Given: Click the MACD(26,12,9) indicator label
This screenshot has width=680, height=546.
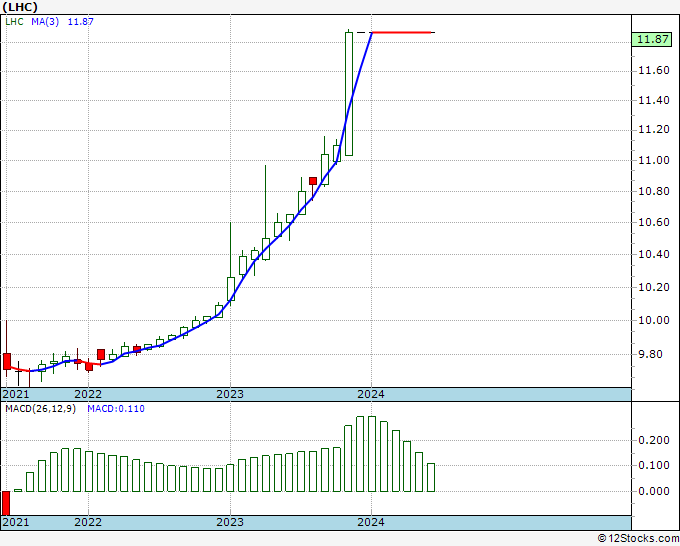Looking at the screenshot, I should point(40,409).
